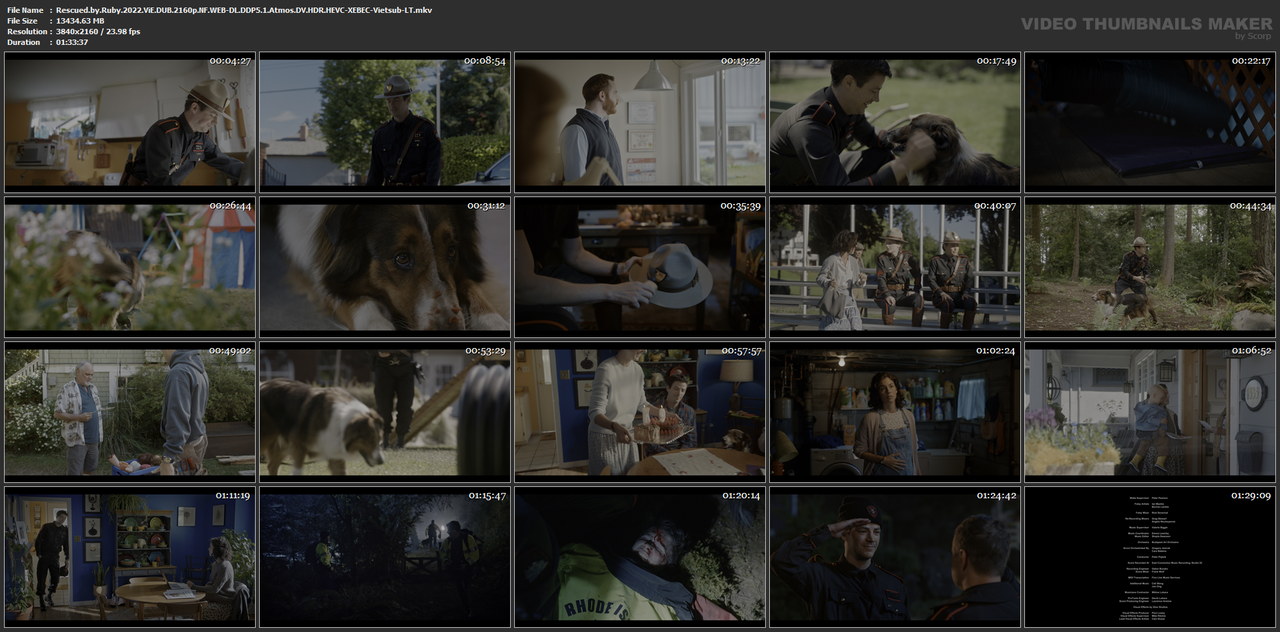Select the 01:02:24 garage thumbnail
Image resolution: width=1280 pixels, height=632 pixels.
[x=895, y=411]
